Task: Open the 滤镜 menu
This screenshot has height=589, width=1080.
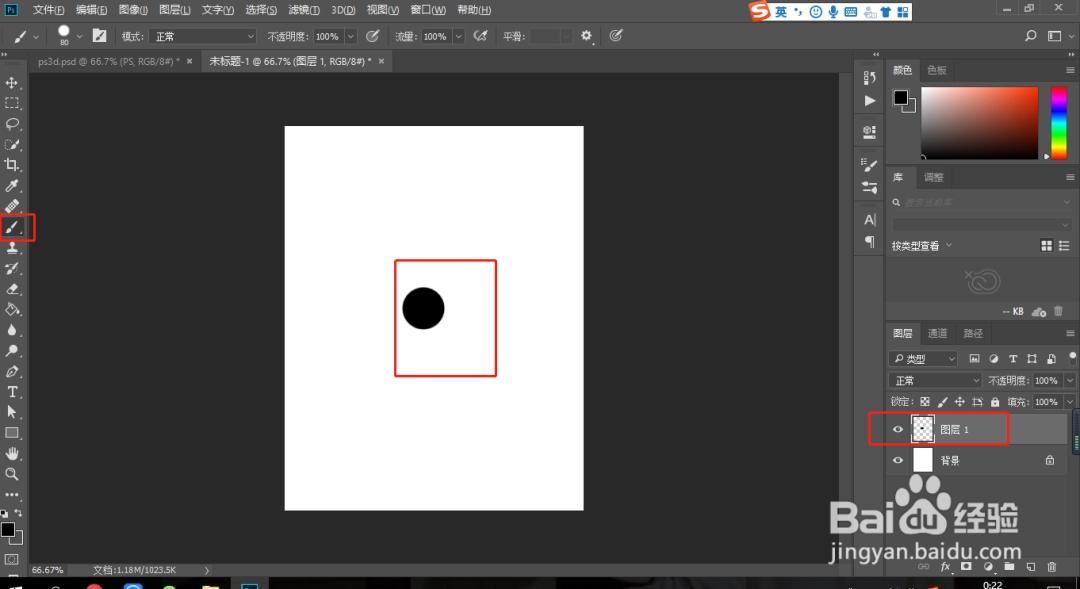Action: (x=304, y=10)
